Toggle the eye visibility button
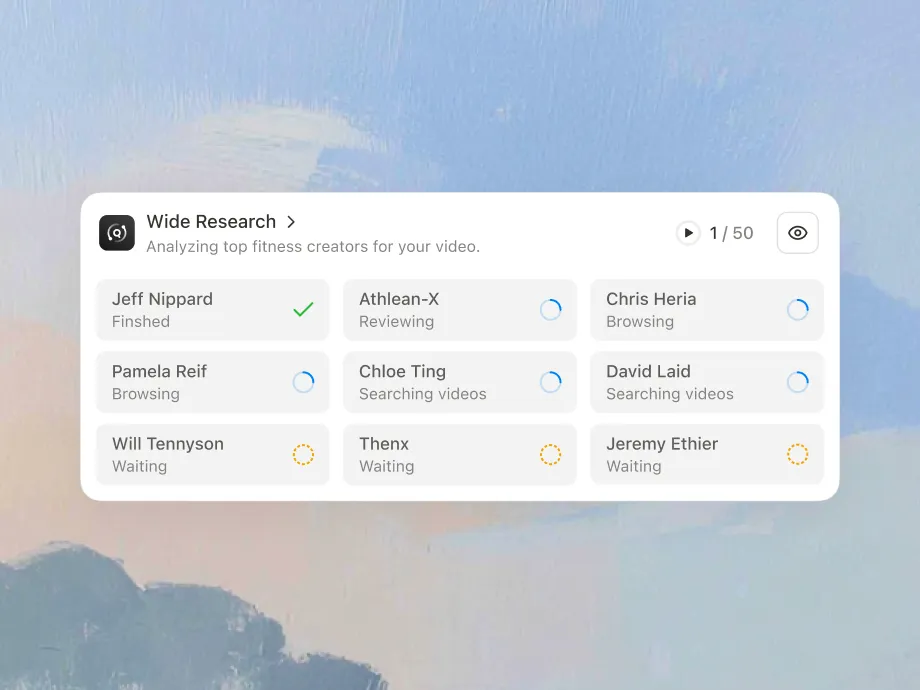Viewport: 920px width, 690px height. (x=797, y=233)
